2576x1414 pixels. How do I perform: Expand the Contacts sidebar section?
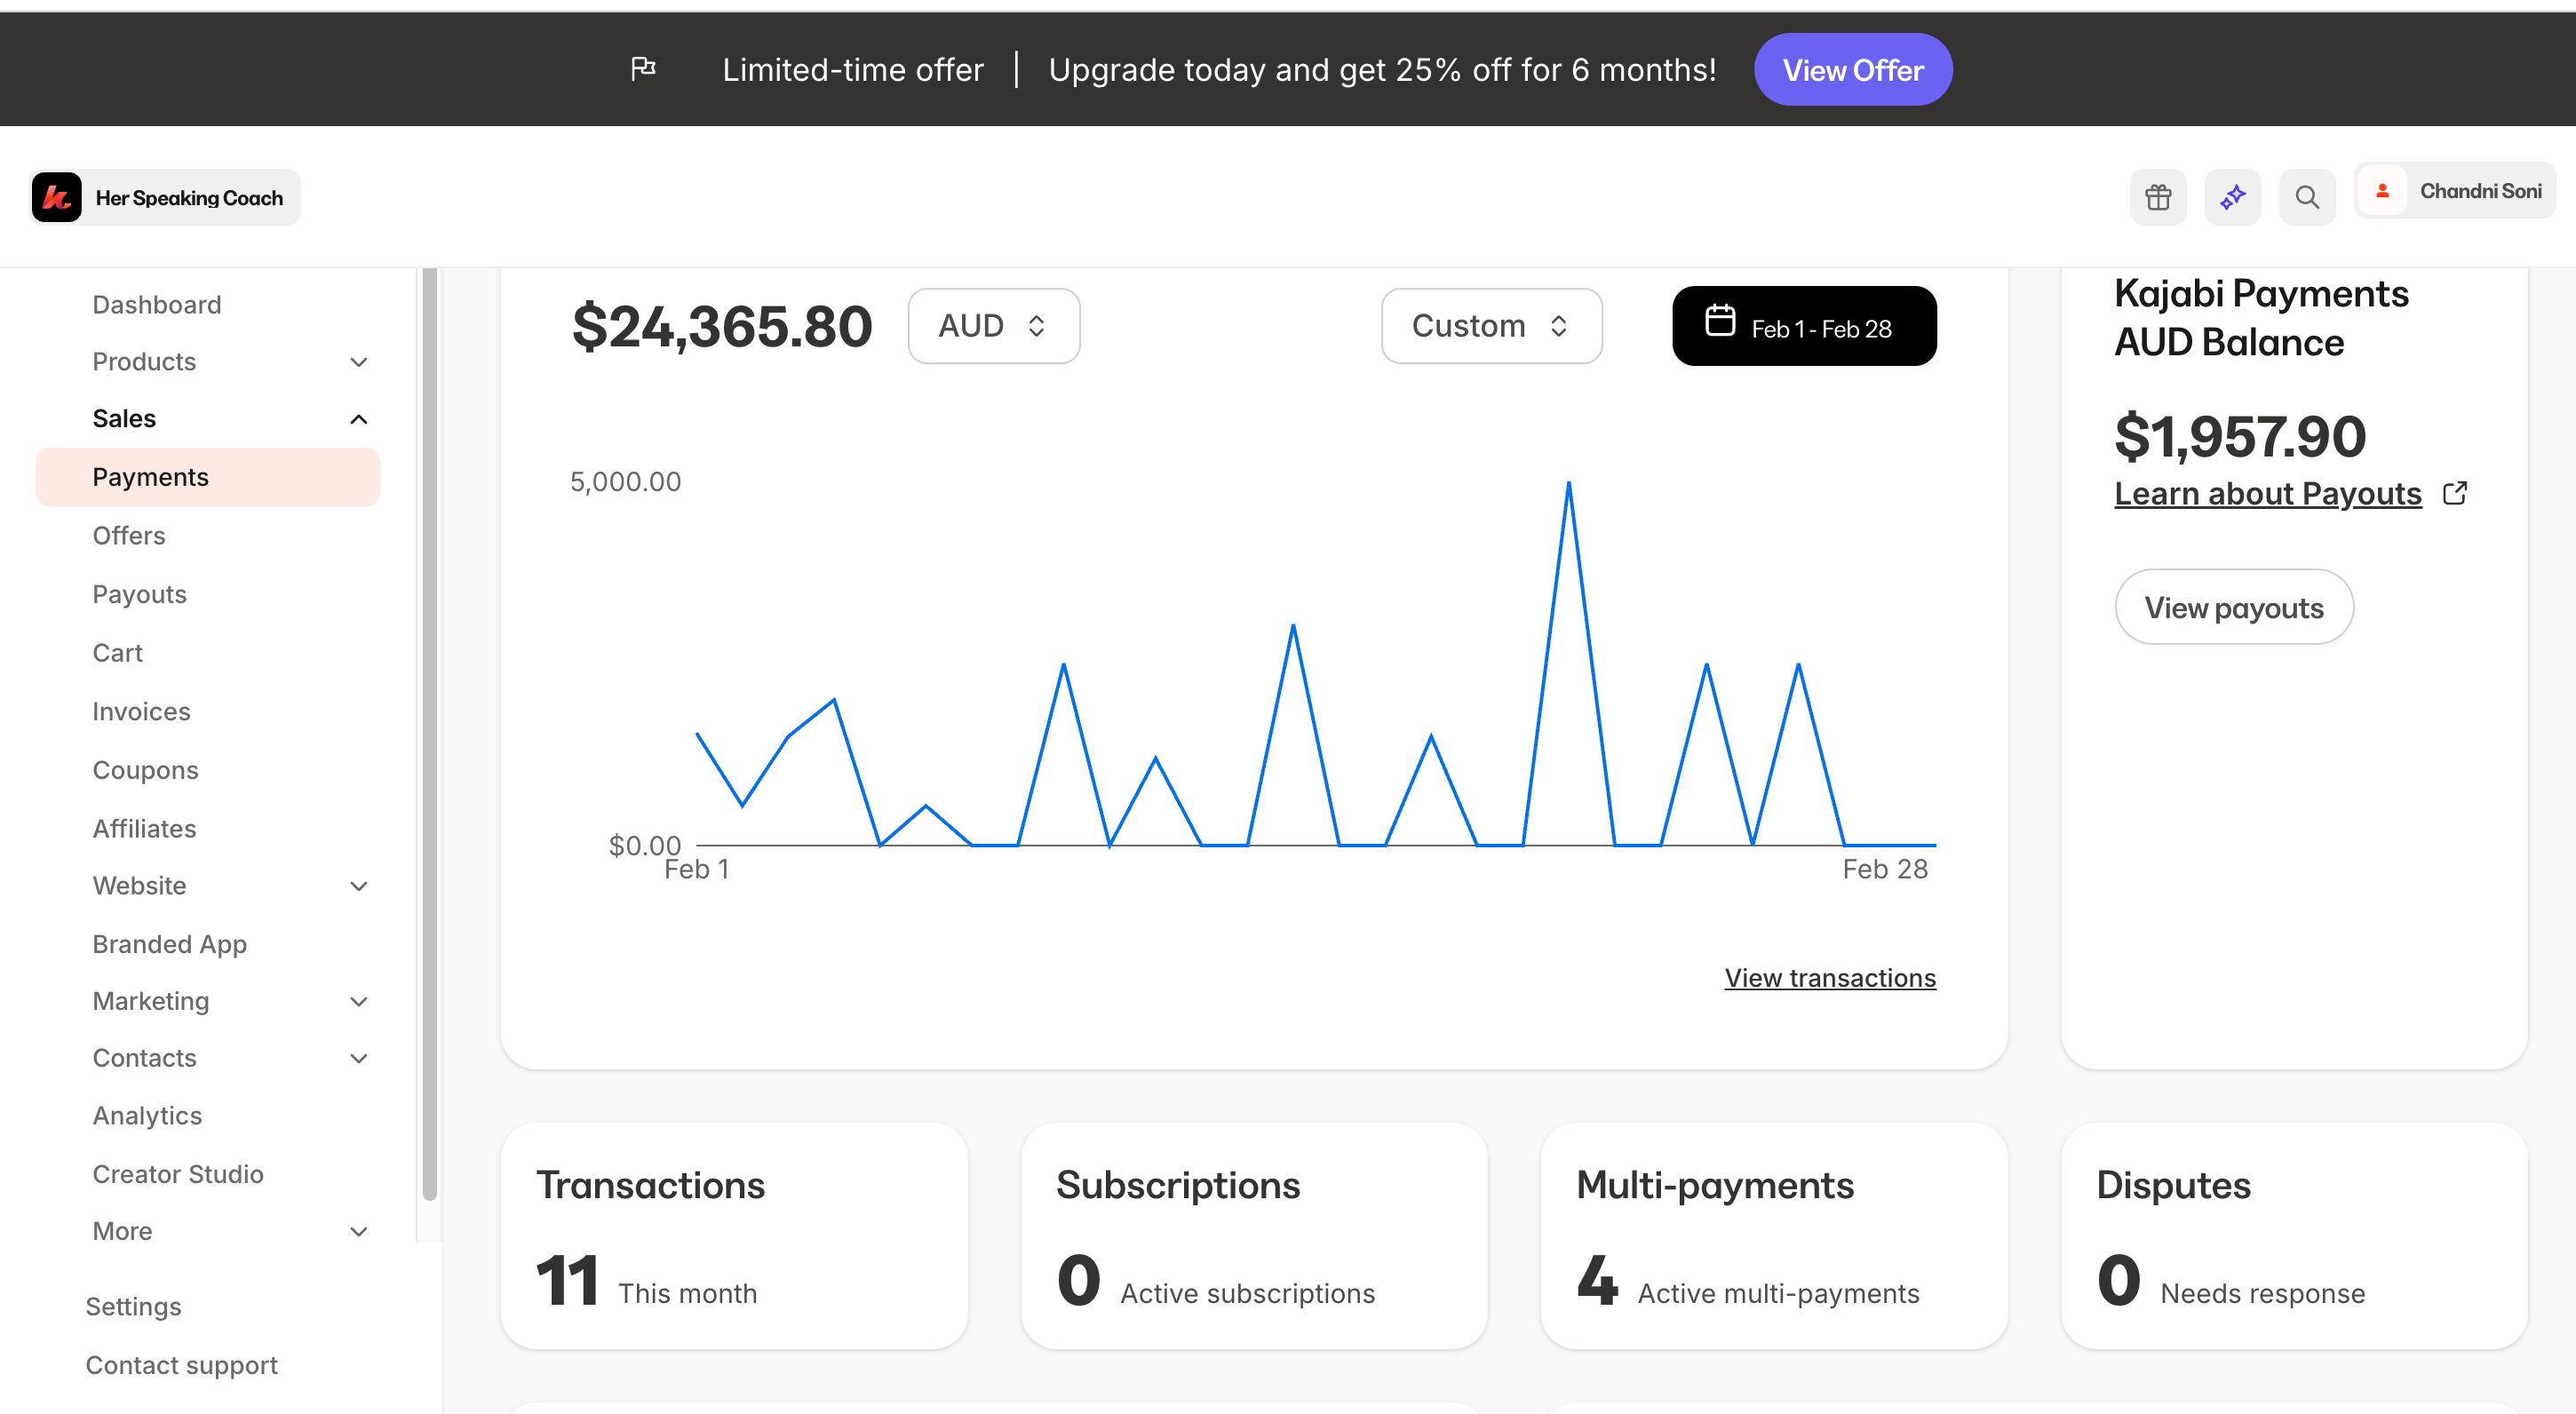pos(358,1058)
